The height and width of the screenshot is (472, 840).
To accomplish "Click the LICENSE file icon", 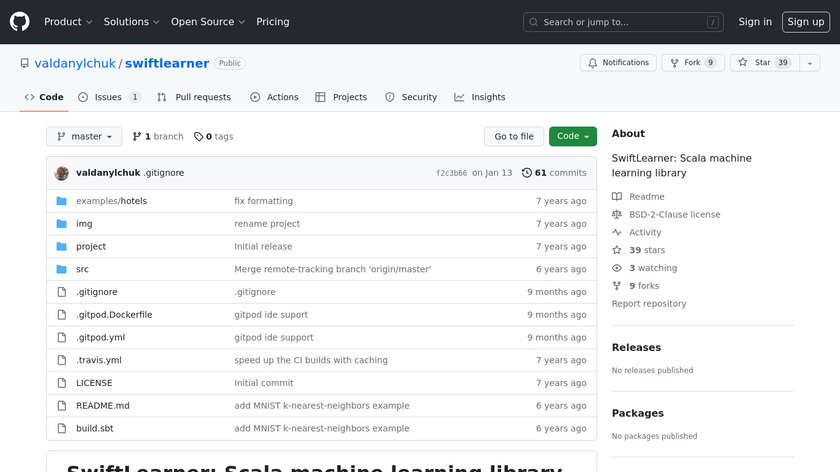I will click(62, 383).
